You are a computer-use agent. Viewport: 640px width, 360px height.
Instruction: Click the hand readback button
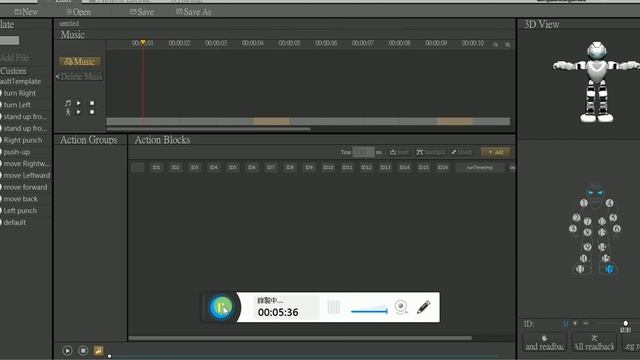[x=544, y=342]
